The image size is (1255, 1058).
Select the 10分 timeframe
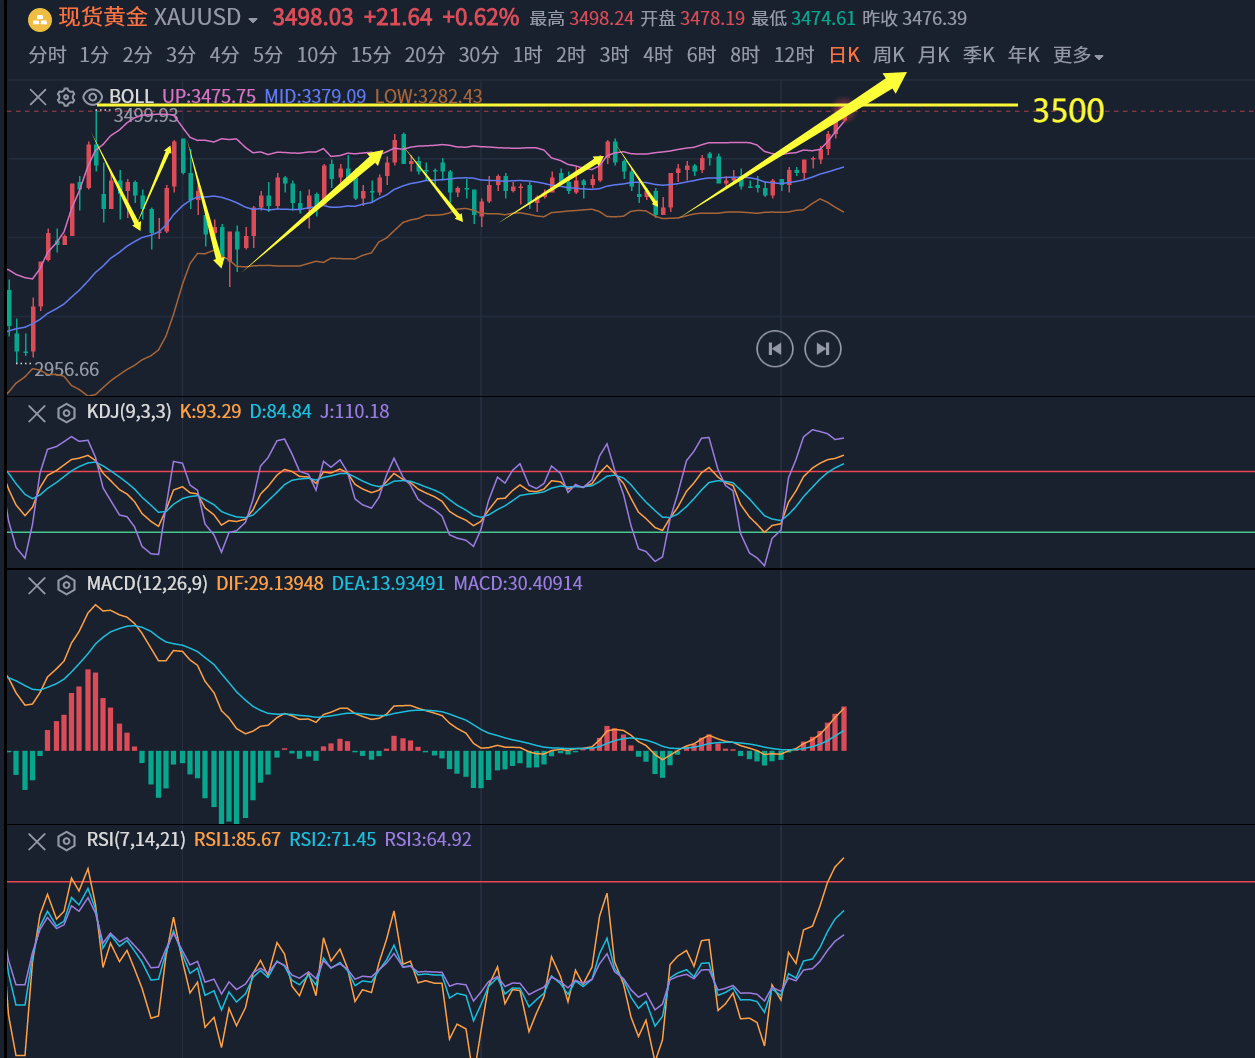click(x=317, y=55)
